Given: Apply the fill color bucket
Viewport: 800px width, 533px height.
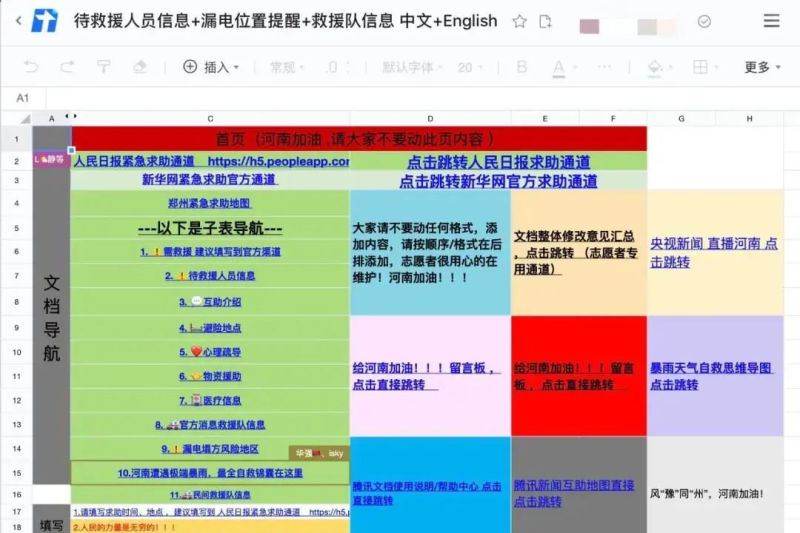Looking at the screenshot, I should pyautogui.click(x=655, y=68).
